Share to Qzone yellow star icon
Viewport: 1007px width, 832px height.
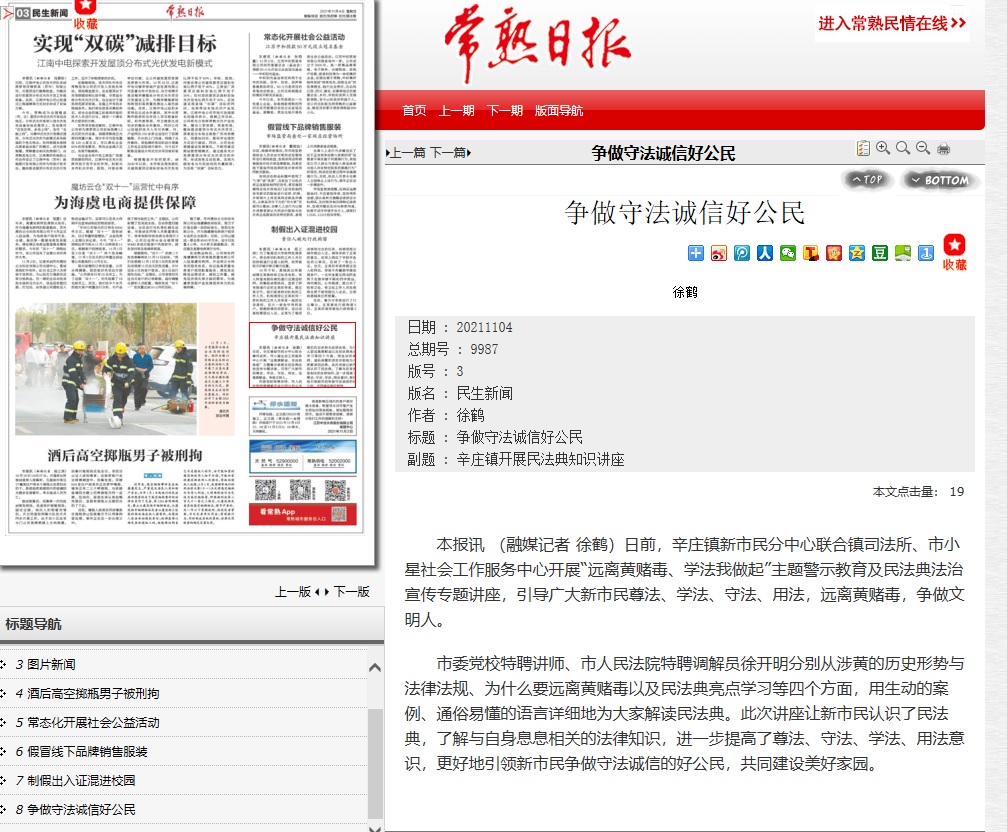pyautogui.click(x=857, y=253)
